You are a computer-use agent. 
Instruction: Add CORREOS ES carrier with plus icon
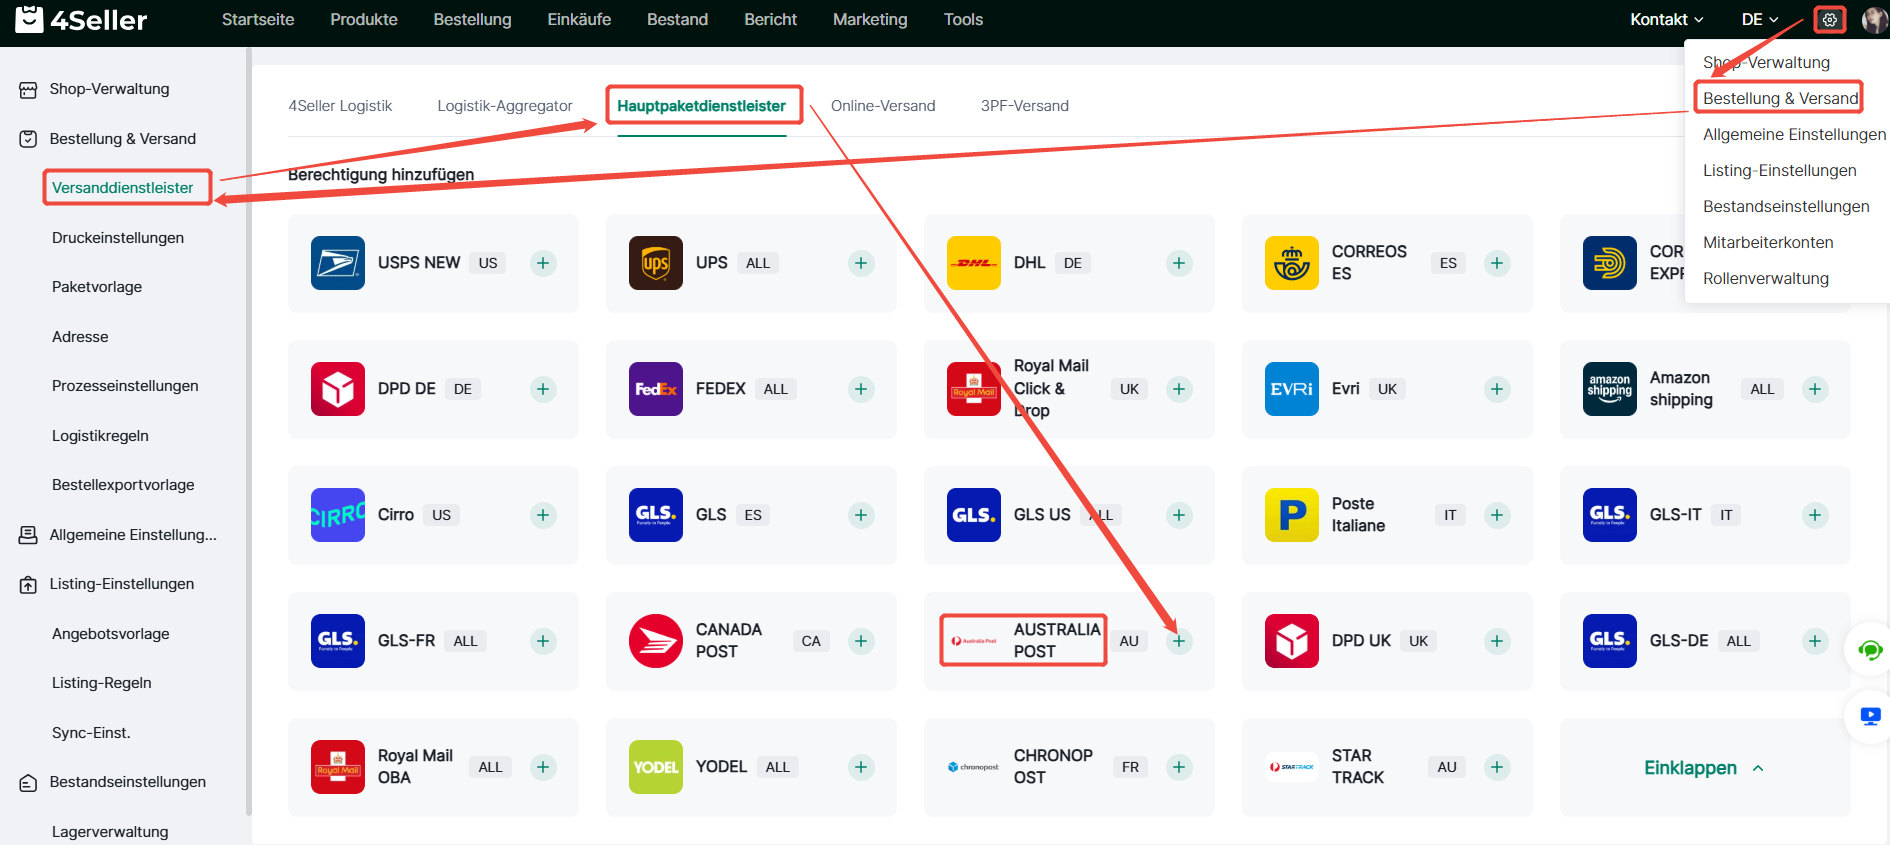[1497, 263]
